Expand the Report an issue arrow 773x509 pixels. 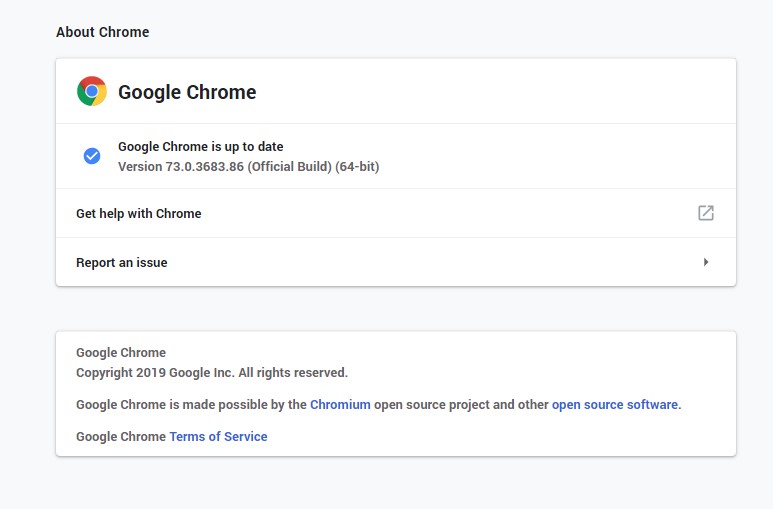pos(706,262)
